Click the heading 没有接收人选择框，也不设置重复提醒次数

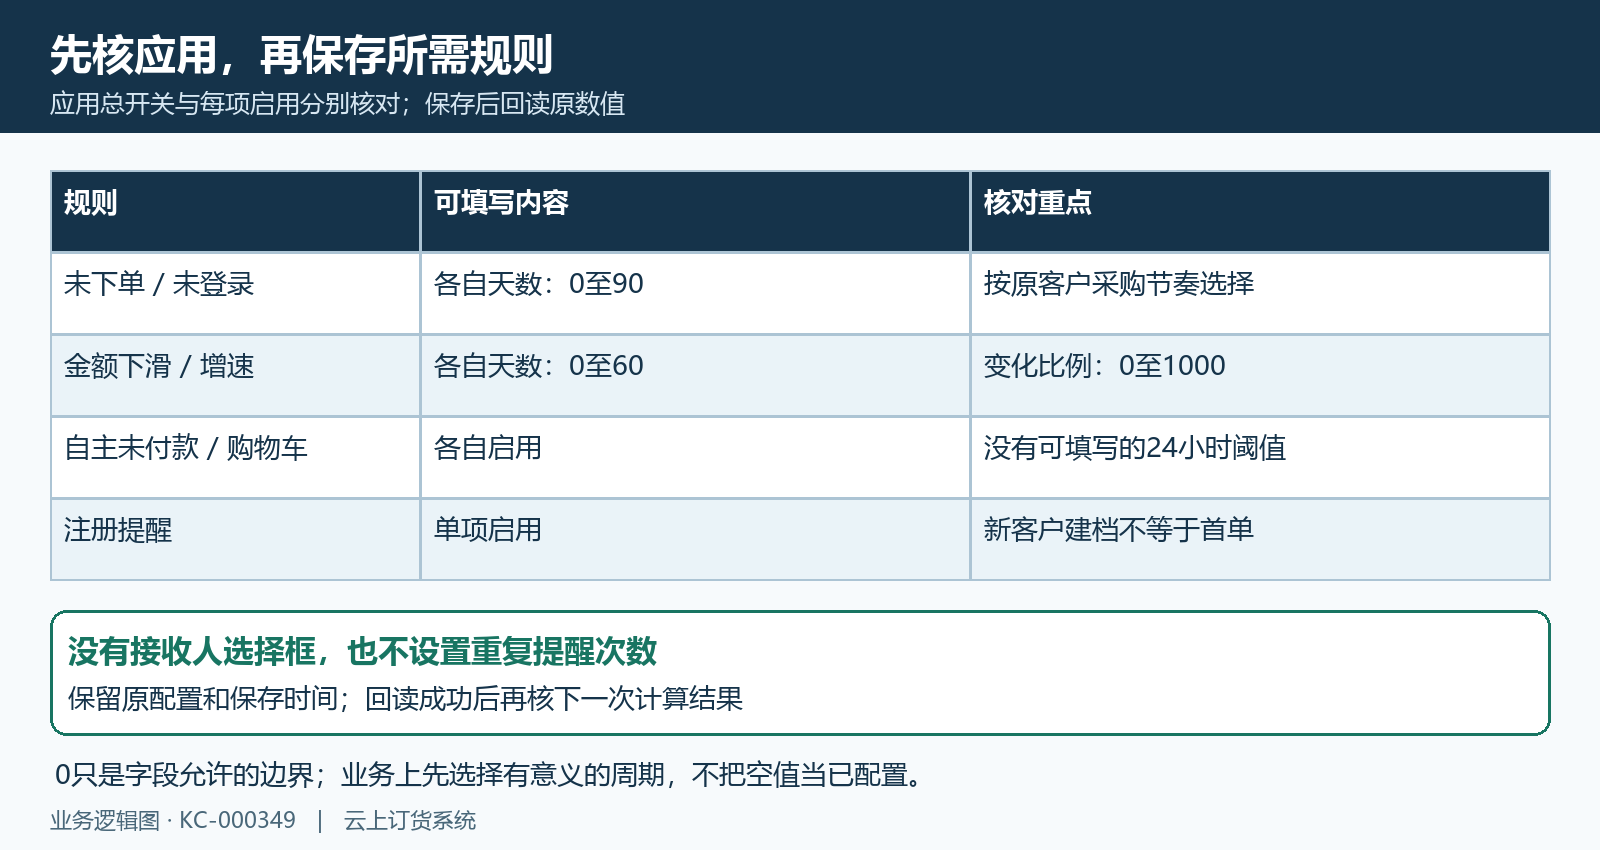tap(362, 652)
